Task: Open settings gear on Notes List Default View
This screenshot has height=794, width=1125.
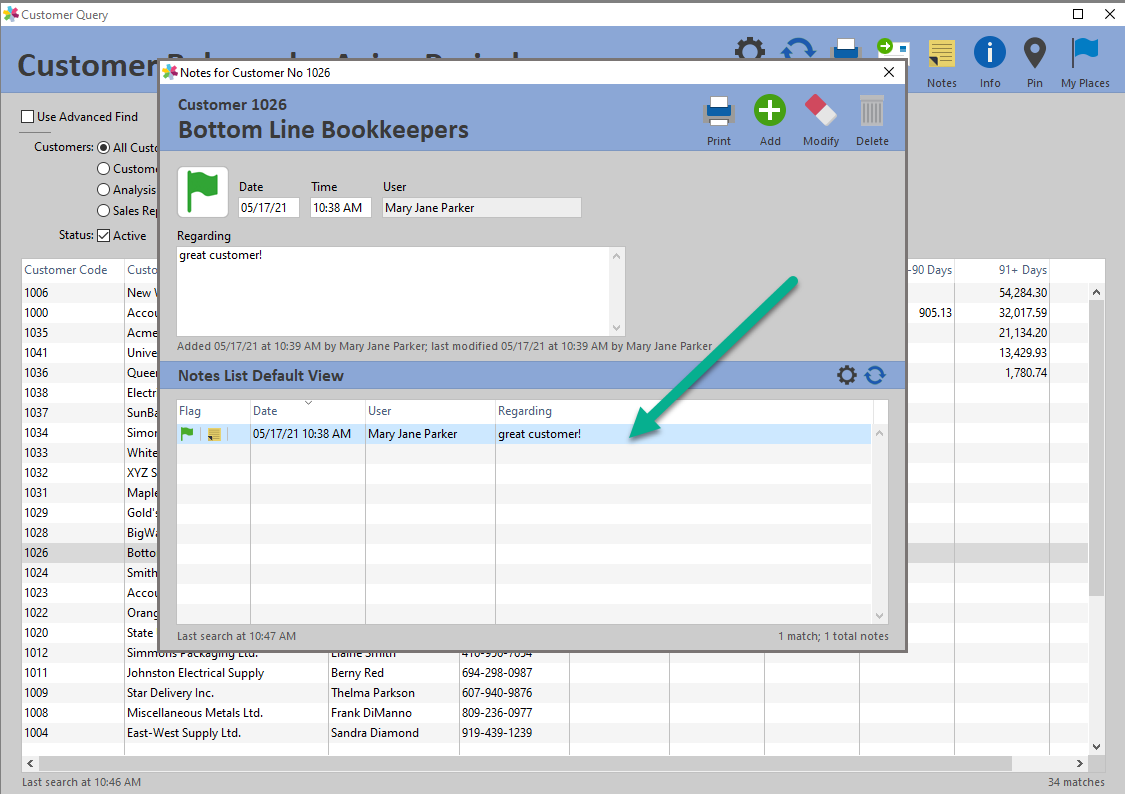Action: coord(847,375)
